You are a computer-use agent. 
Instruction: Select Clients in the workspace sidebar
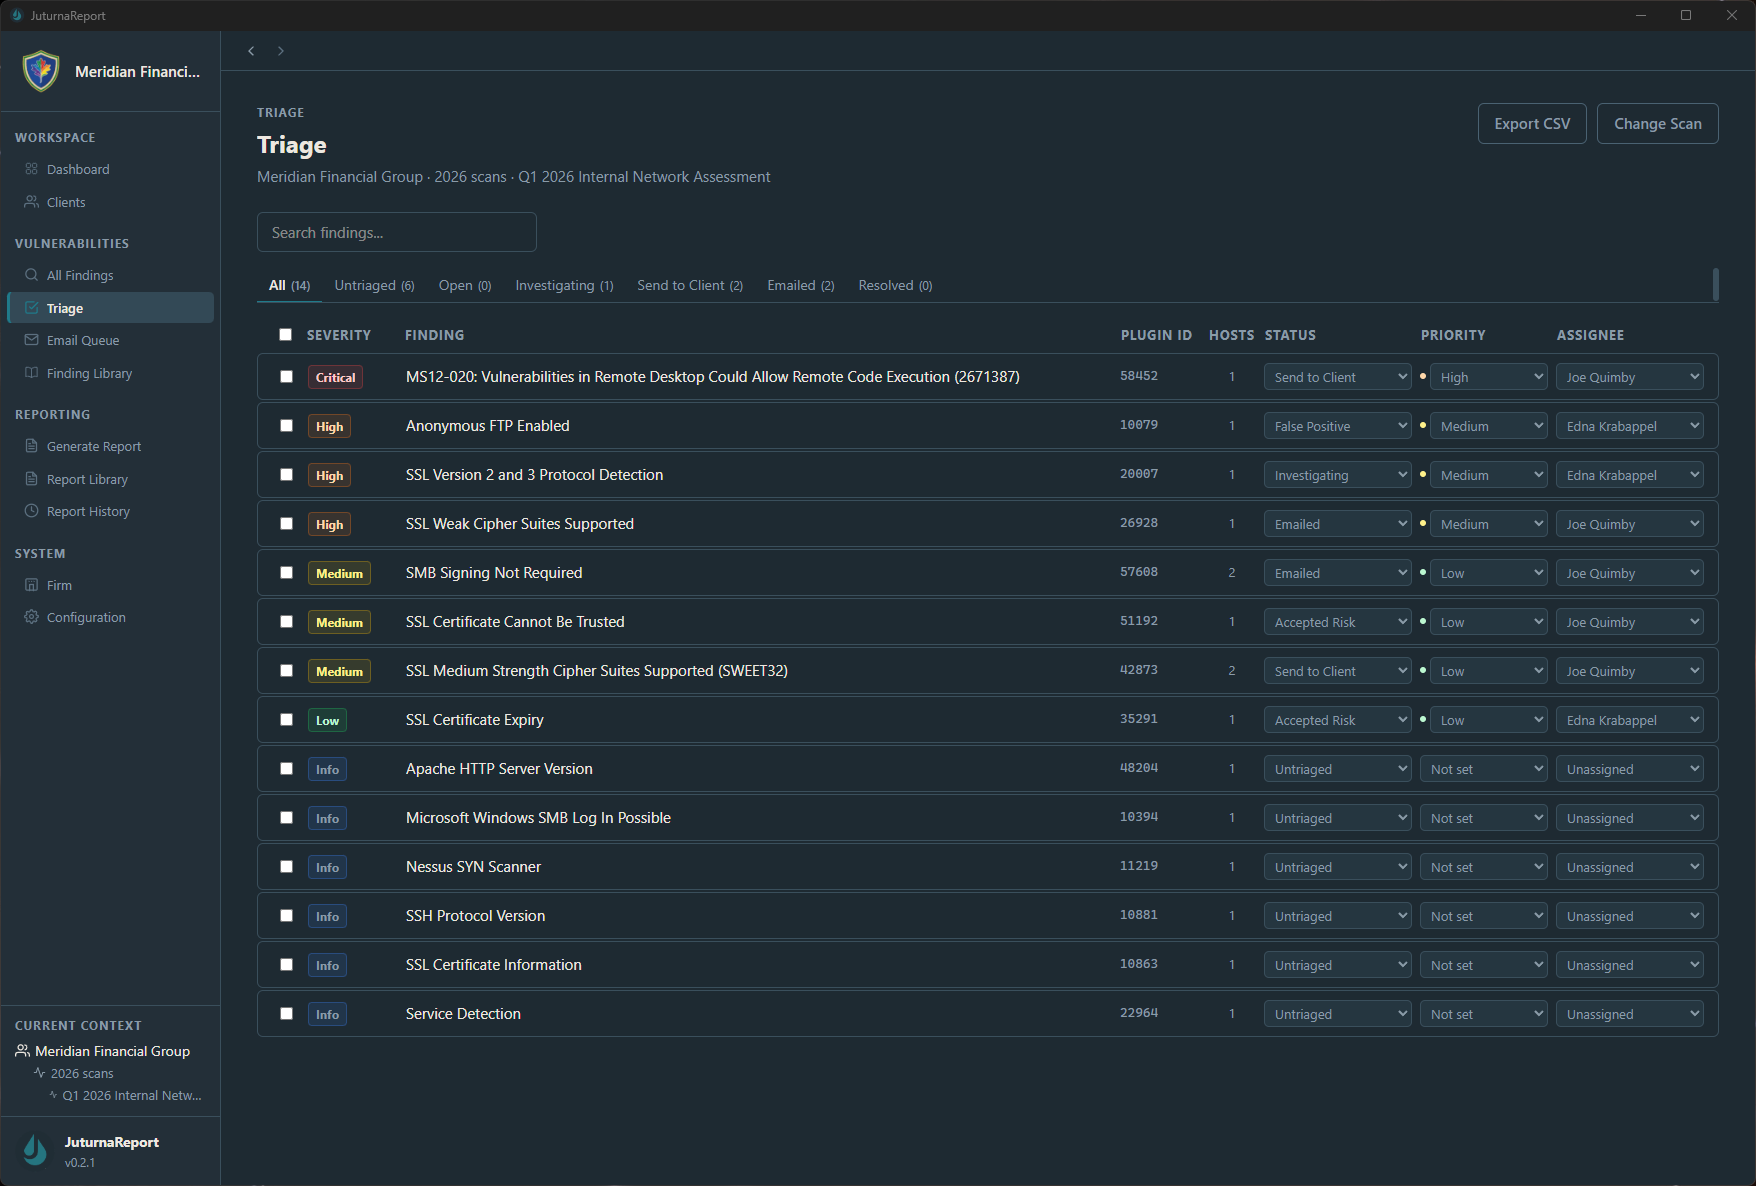tap(66, 202)
